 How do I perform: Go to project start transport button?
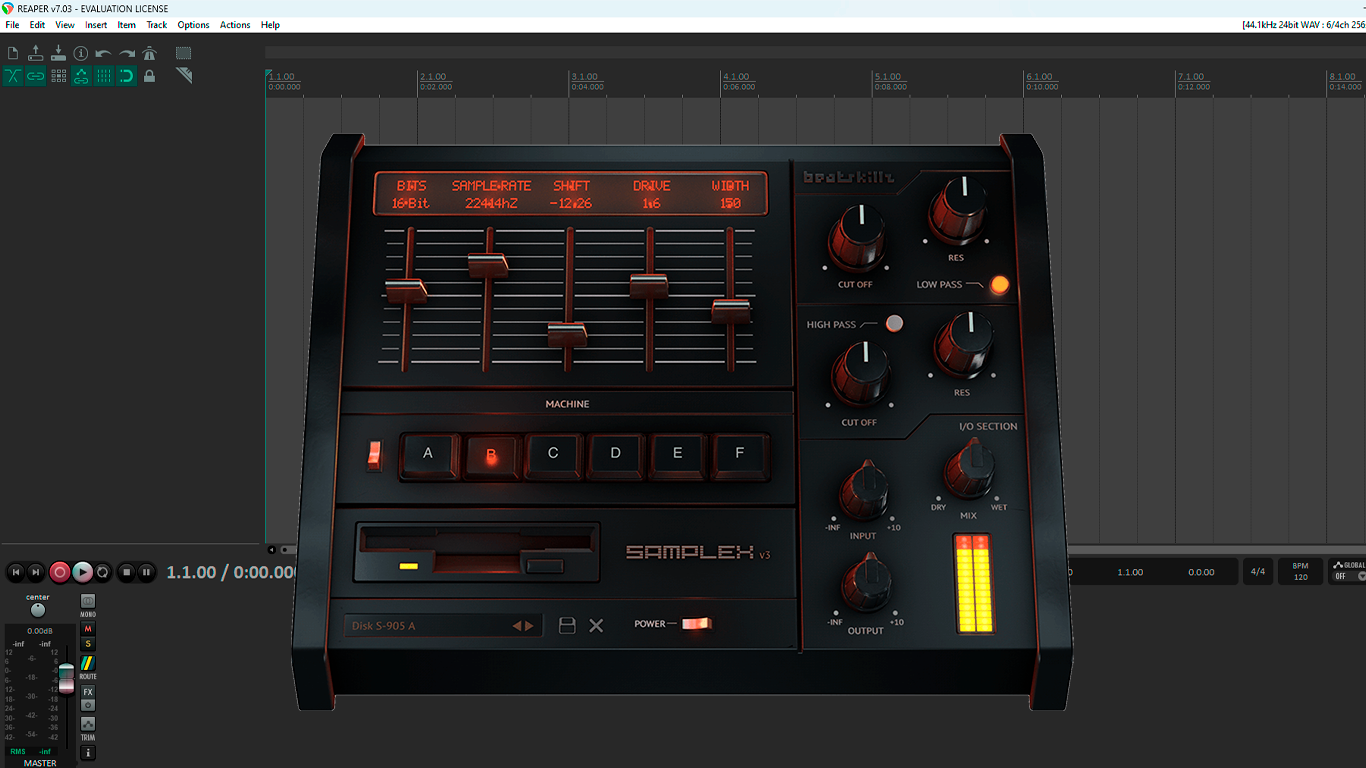[x=15, y=572]
